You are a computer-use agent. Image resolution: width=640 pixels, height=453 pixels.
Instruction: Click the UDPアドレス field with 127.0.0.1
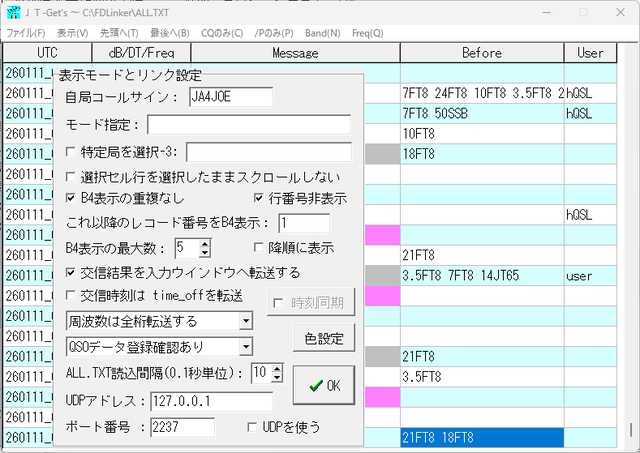tap(212, 402)
